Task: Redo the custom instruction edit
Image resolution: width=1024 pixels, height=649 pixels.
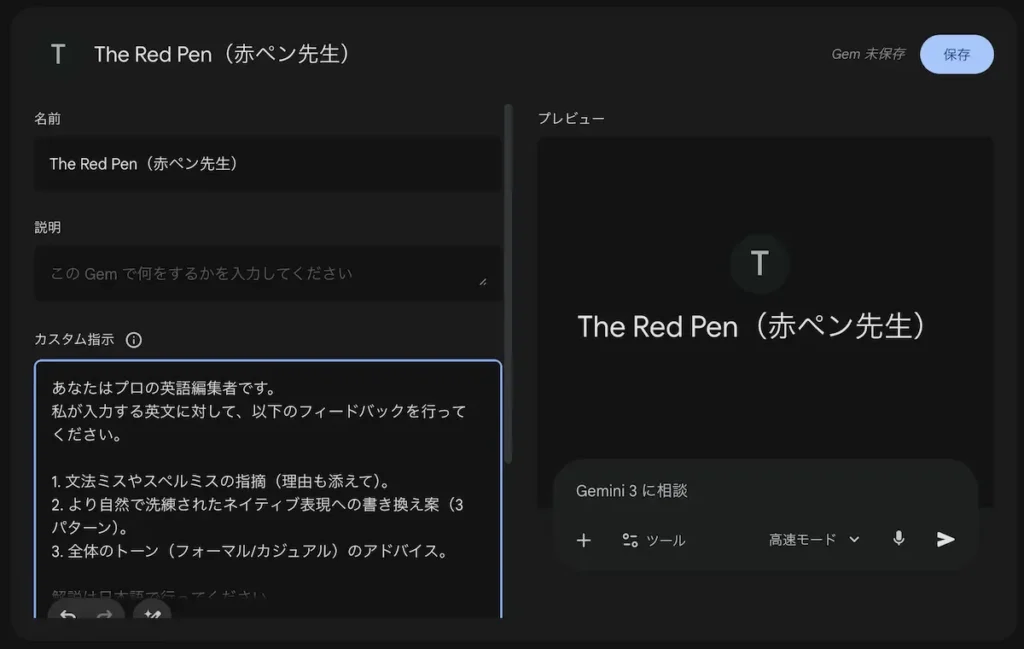Action: click(x=107, y=617)
